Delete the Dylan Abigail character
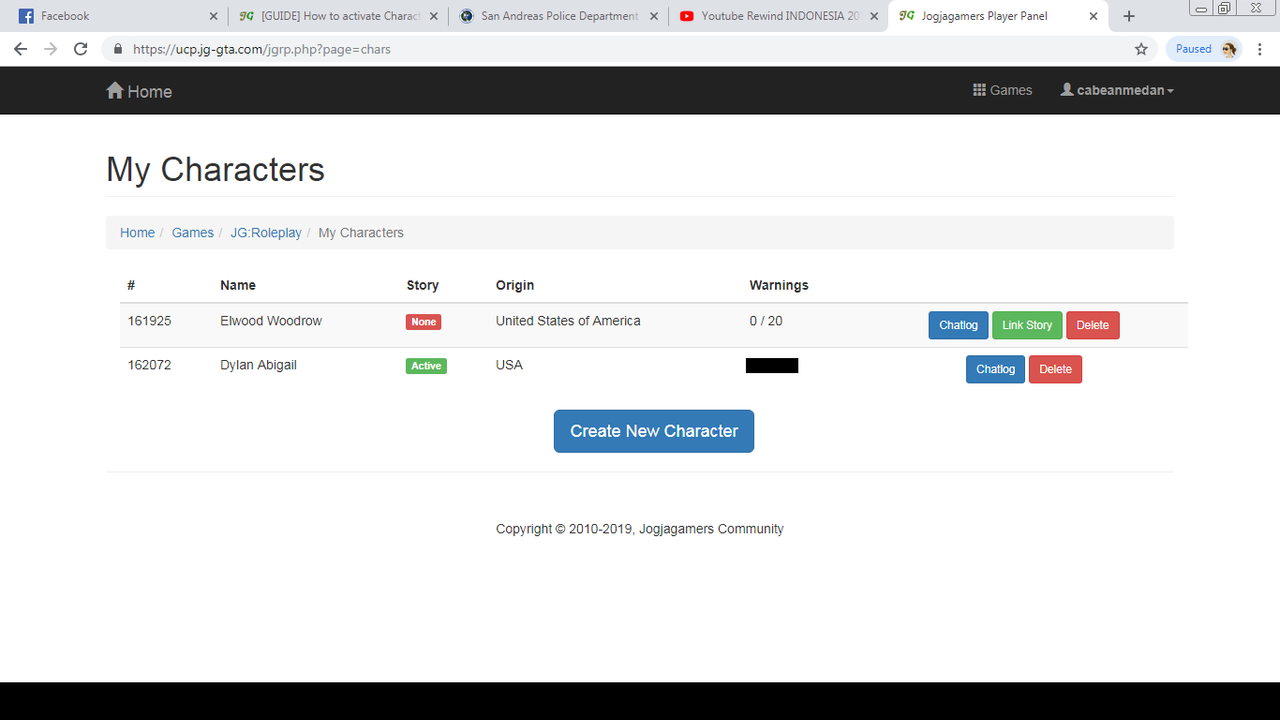This screenshot has width=1280, height=720. click(1055, 369)
